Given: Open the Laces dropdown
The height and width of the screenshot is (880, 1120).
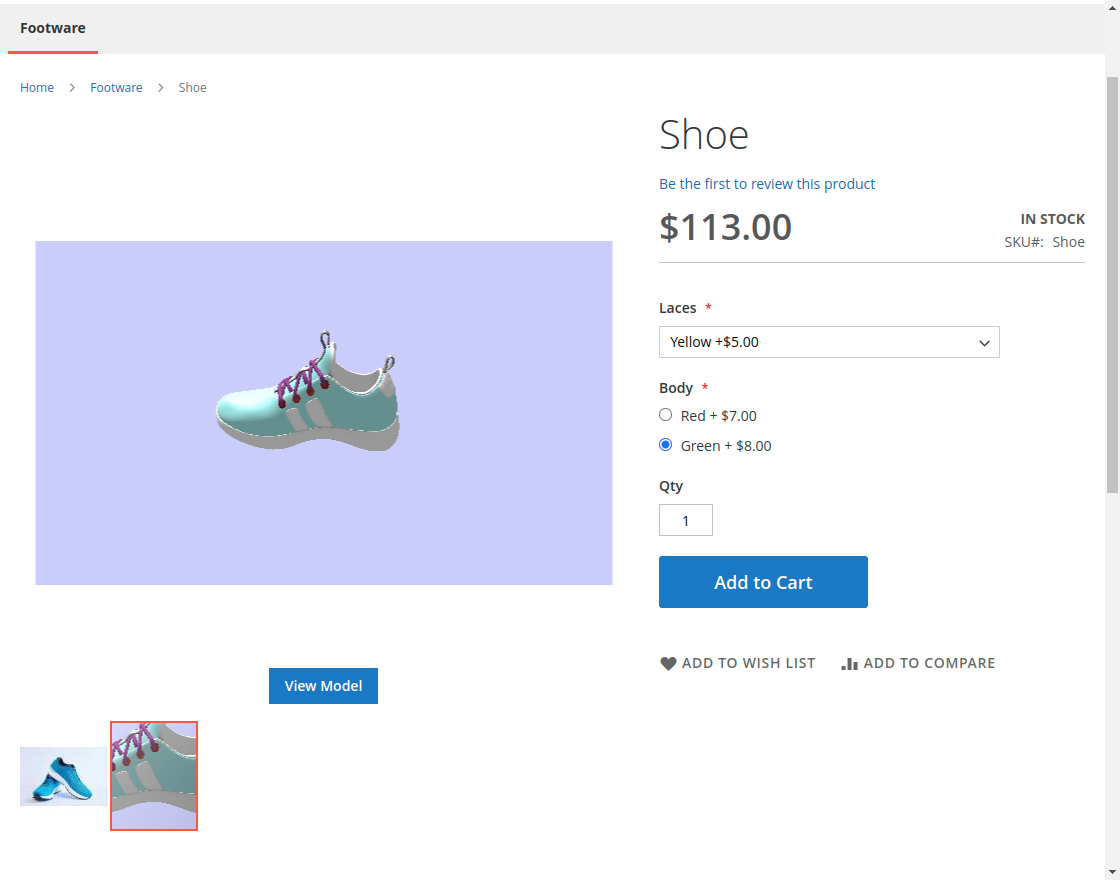Looking at the screenshot, I should pyautogui.click(x=829, y=342).
